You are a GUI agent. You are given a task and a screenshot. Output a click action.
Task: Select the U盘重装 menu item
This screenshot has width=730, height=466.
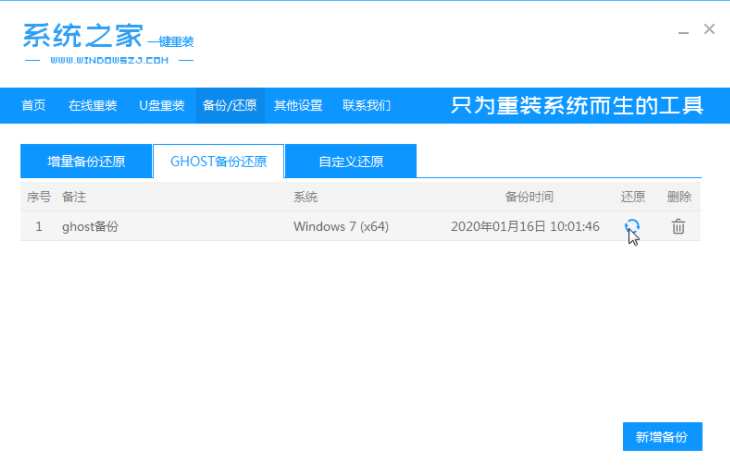[x=161, y=105]
